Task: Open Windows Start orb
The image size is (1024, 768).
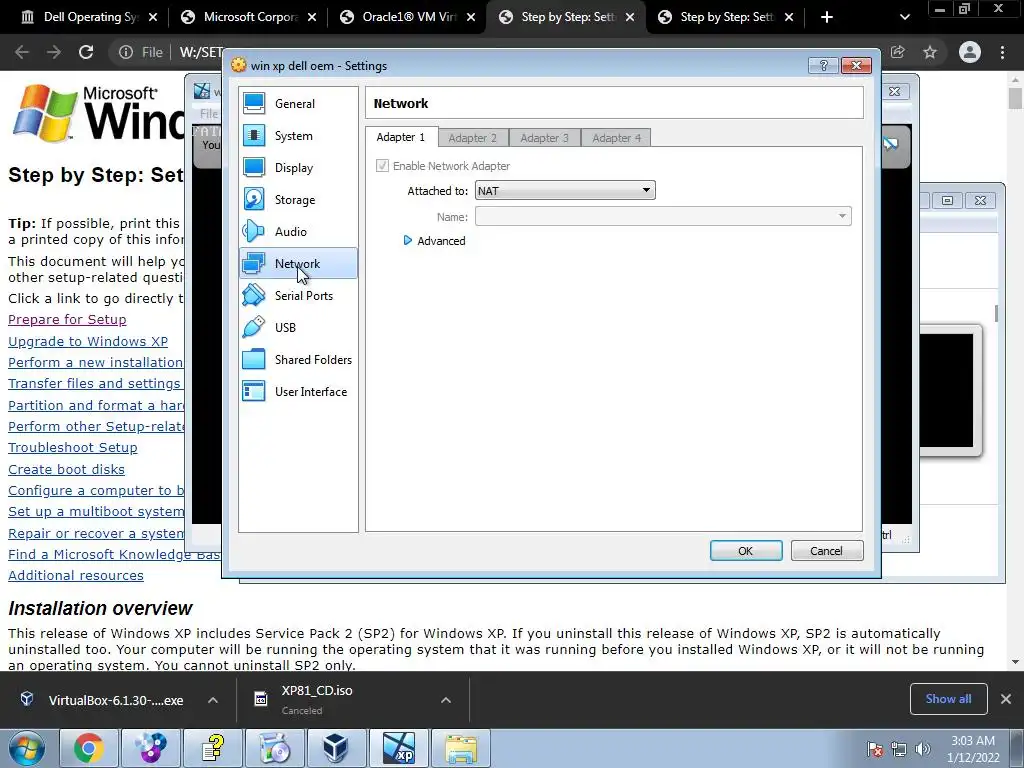Action: coord(27,748)
